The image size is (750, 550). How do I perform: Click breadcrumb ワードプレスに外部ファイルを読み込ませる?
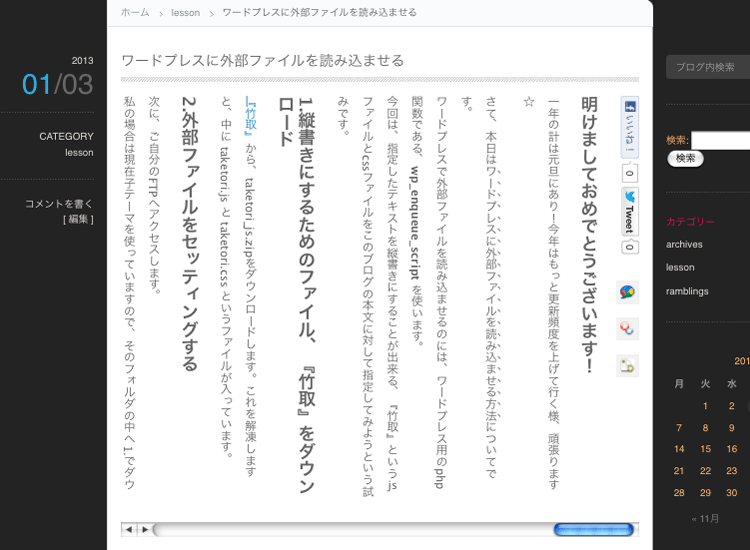click(x=320, y=12)
